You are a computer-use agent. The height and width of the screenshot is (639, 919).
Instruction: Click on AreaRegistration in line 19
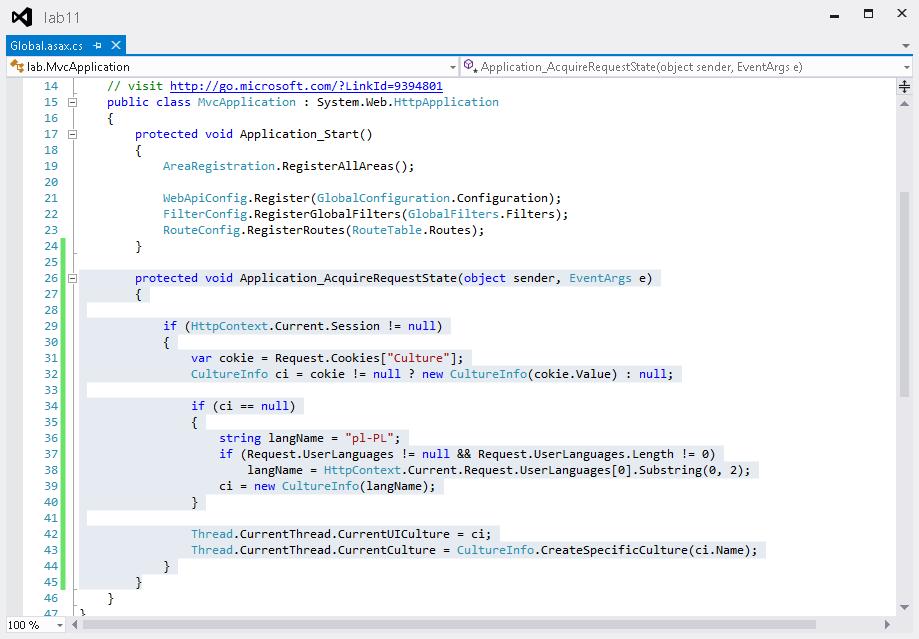coord(219,166)
